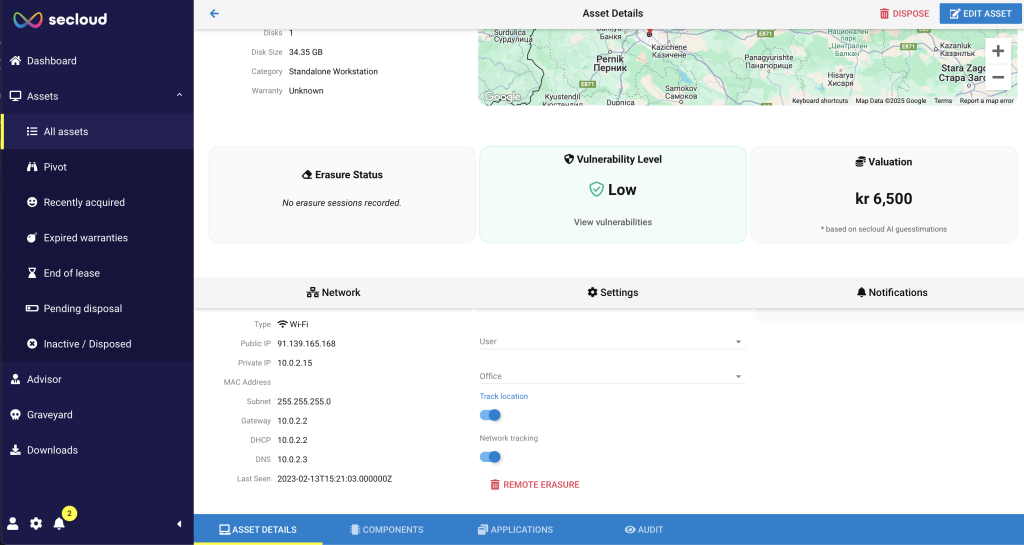The width and height of the screenshot is (1024, 545).
Task: Open the Office dropdown
Action: coord(612,377)
